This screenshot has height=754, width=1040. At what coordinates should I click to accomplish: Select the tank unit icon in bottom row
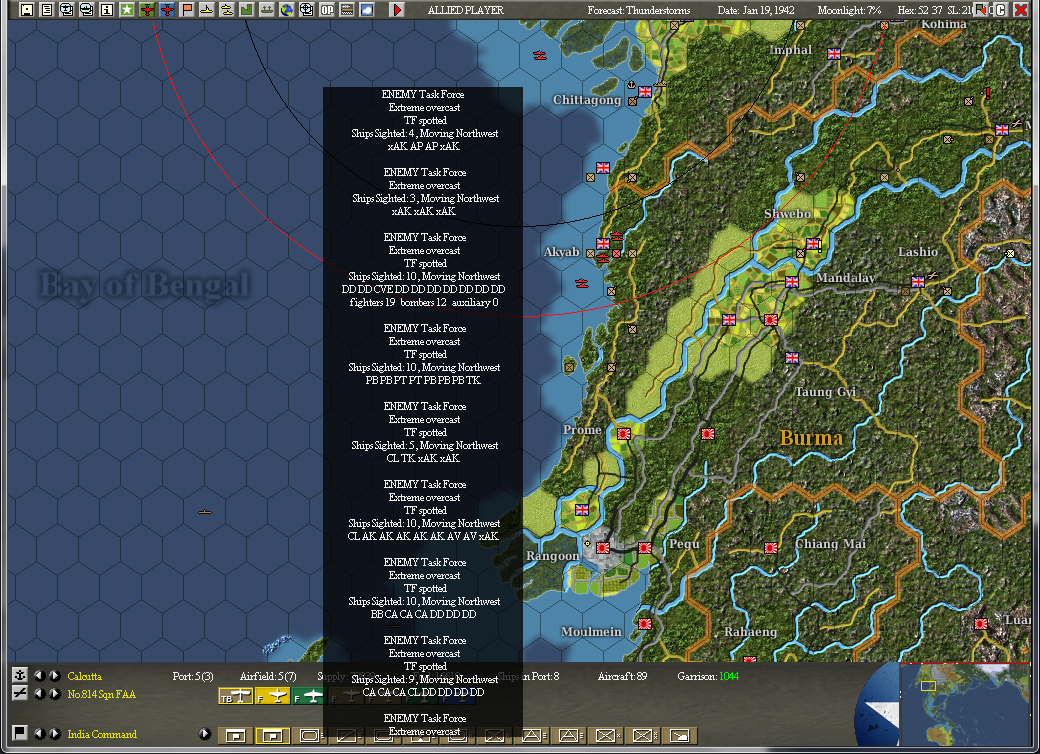[x=309, y=735]
